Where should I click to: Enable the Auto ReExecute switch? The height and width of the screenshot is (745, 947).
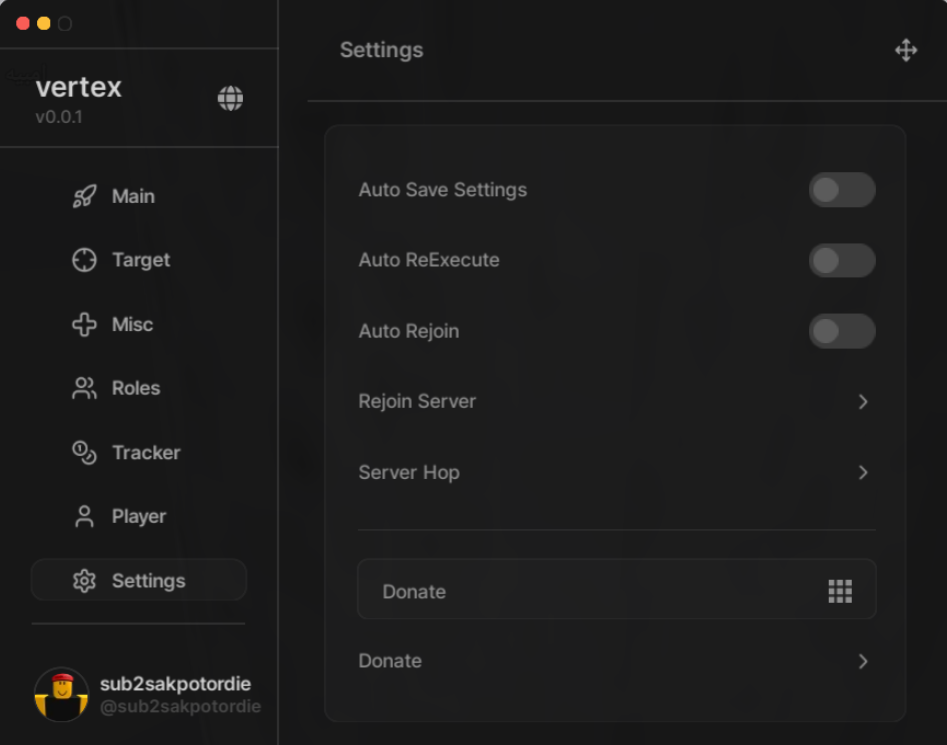click(842, 261)
